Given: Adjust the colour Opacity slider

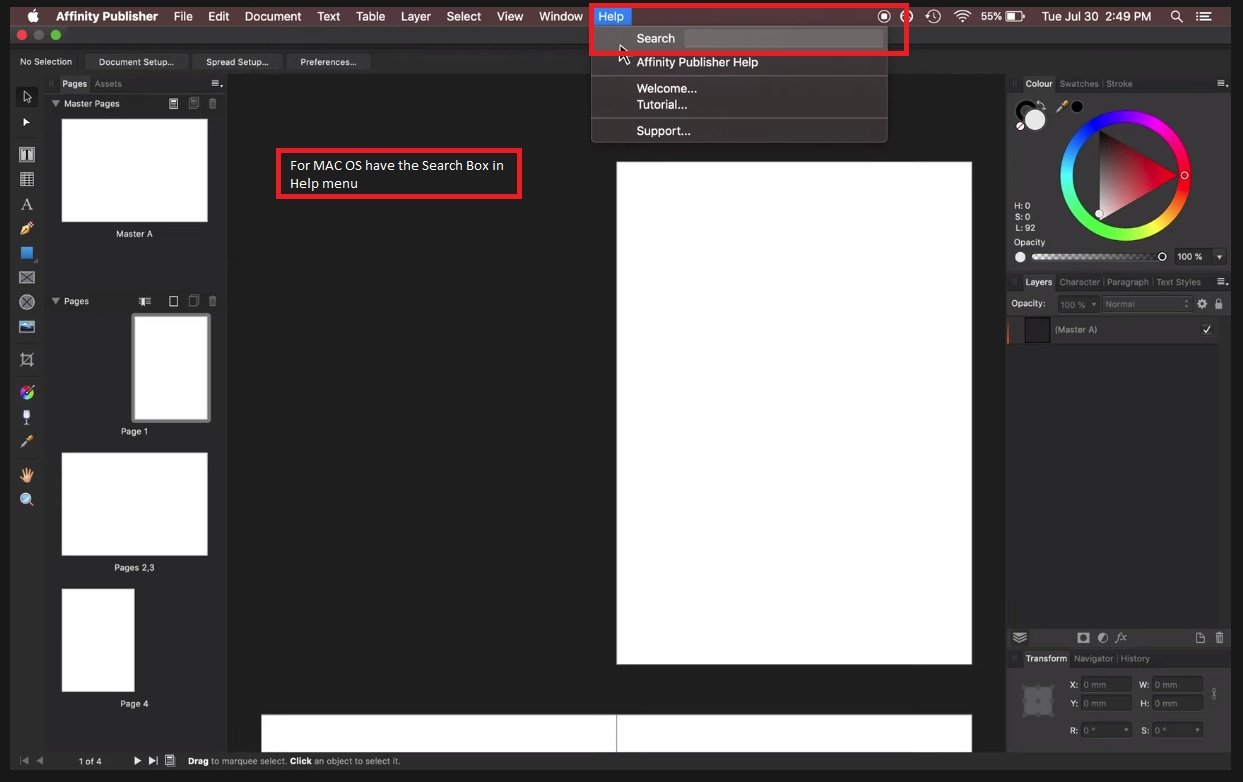Looking at the screenshot, I should [1098, 257].
